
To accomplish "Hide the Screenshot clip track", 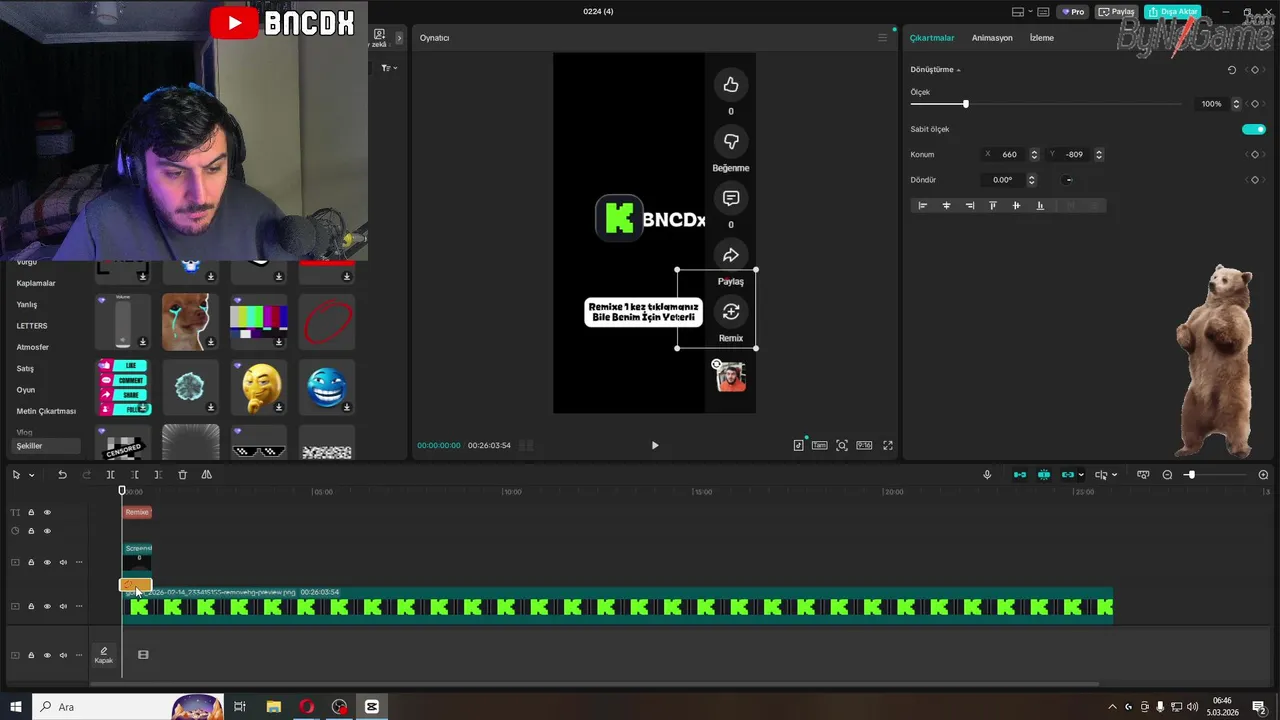I will point(47,562).
